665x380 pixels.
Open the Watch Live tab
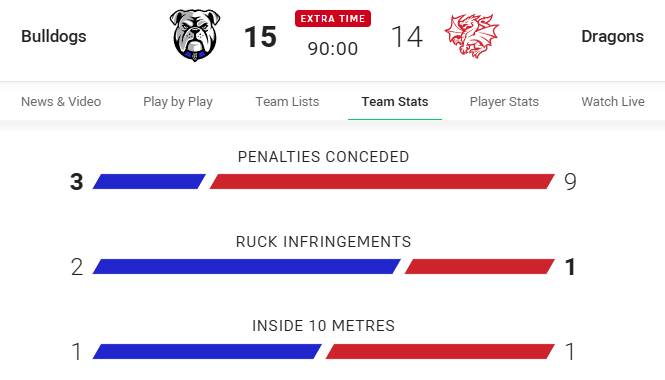(x=613, y=102)
